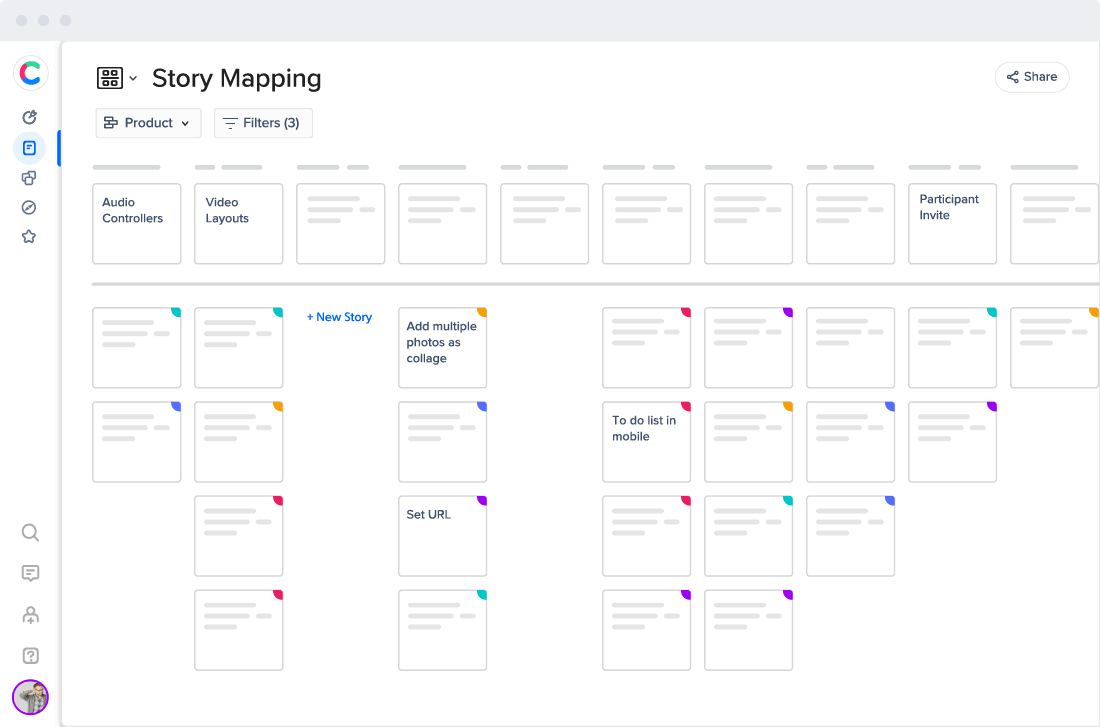Image resolution: width=1100 pixels, height=727 pixels.
Task: Select the Audio Controllers card
Action: (x=136, y=223)
